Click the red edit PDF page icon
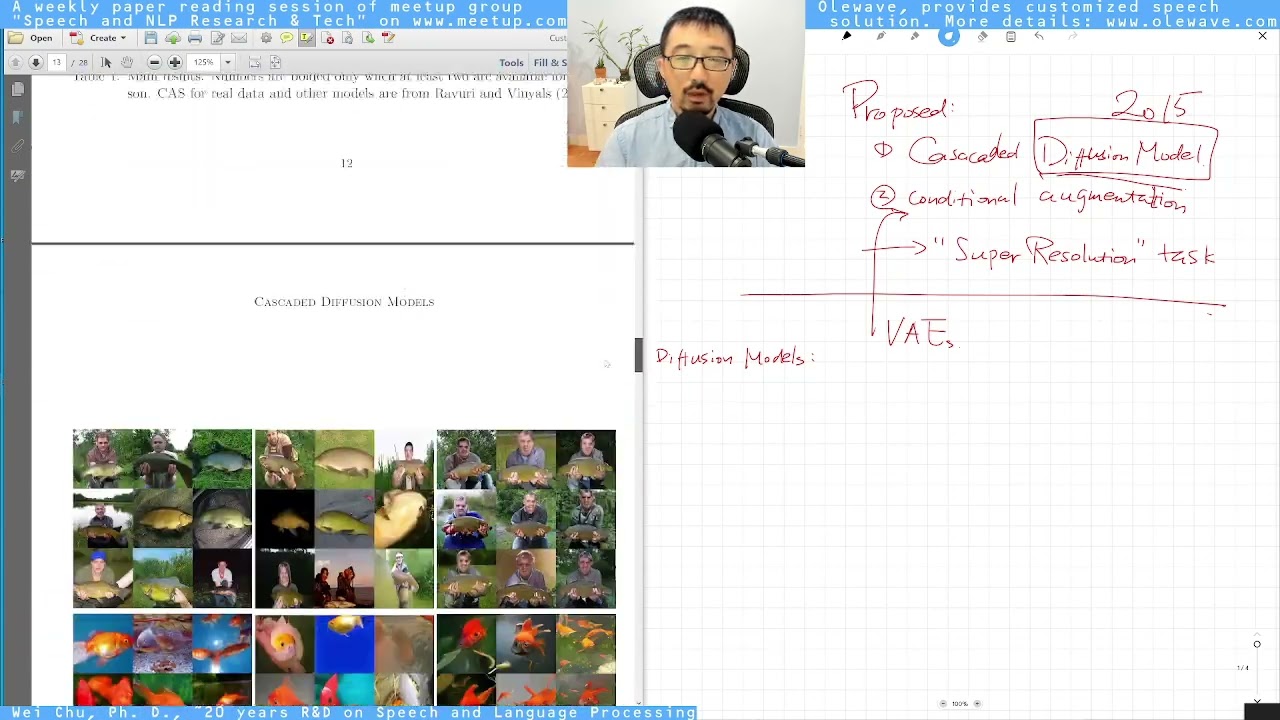1280x720 pixels. [388, 38]
